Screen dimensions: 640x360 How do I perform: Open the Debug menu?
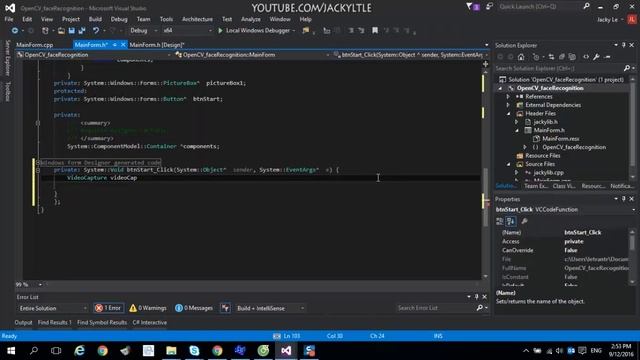point(119,19)
